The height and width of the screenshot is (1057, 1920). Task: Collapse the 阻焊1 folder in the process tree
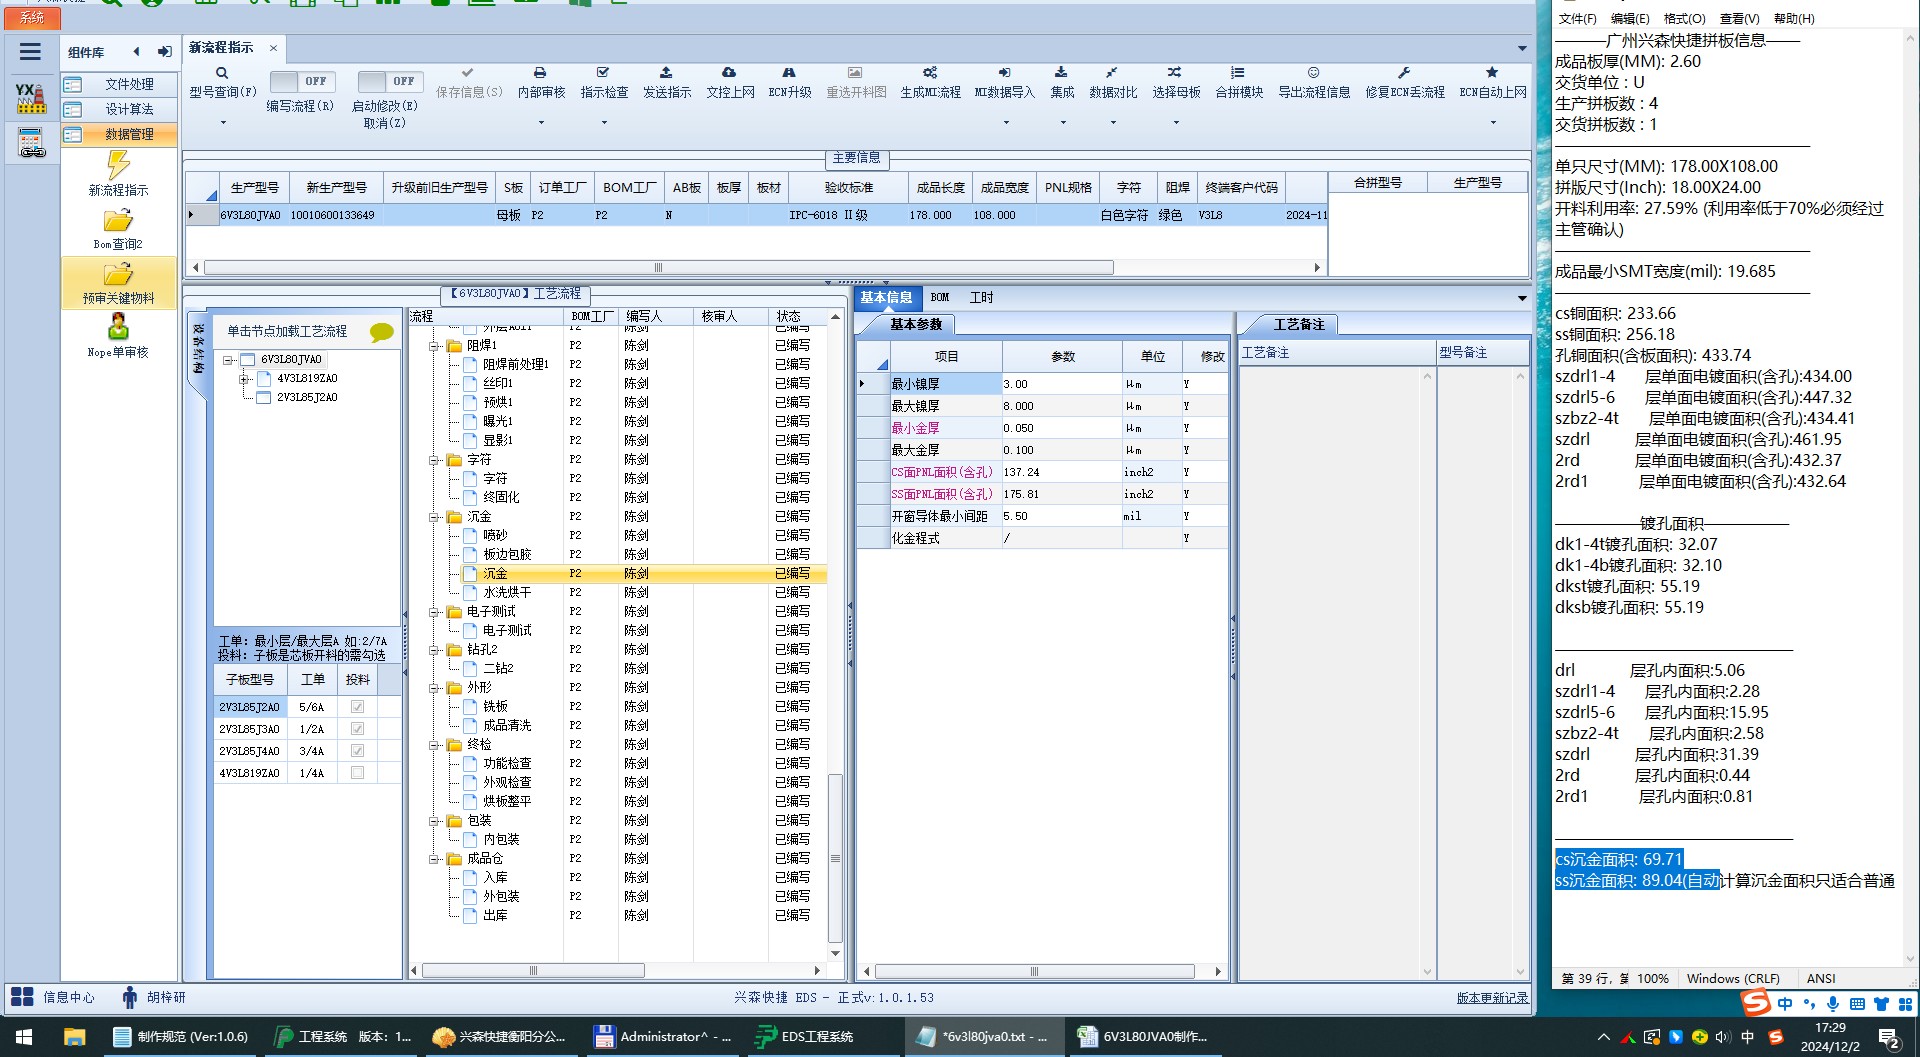434,346
